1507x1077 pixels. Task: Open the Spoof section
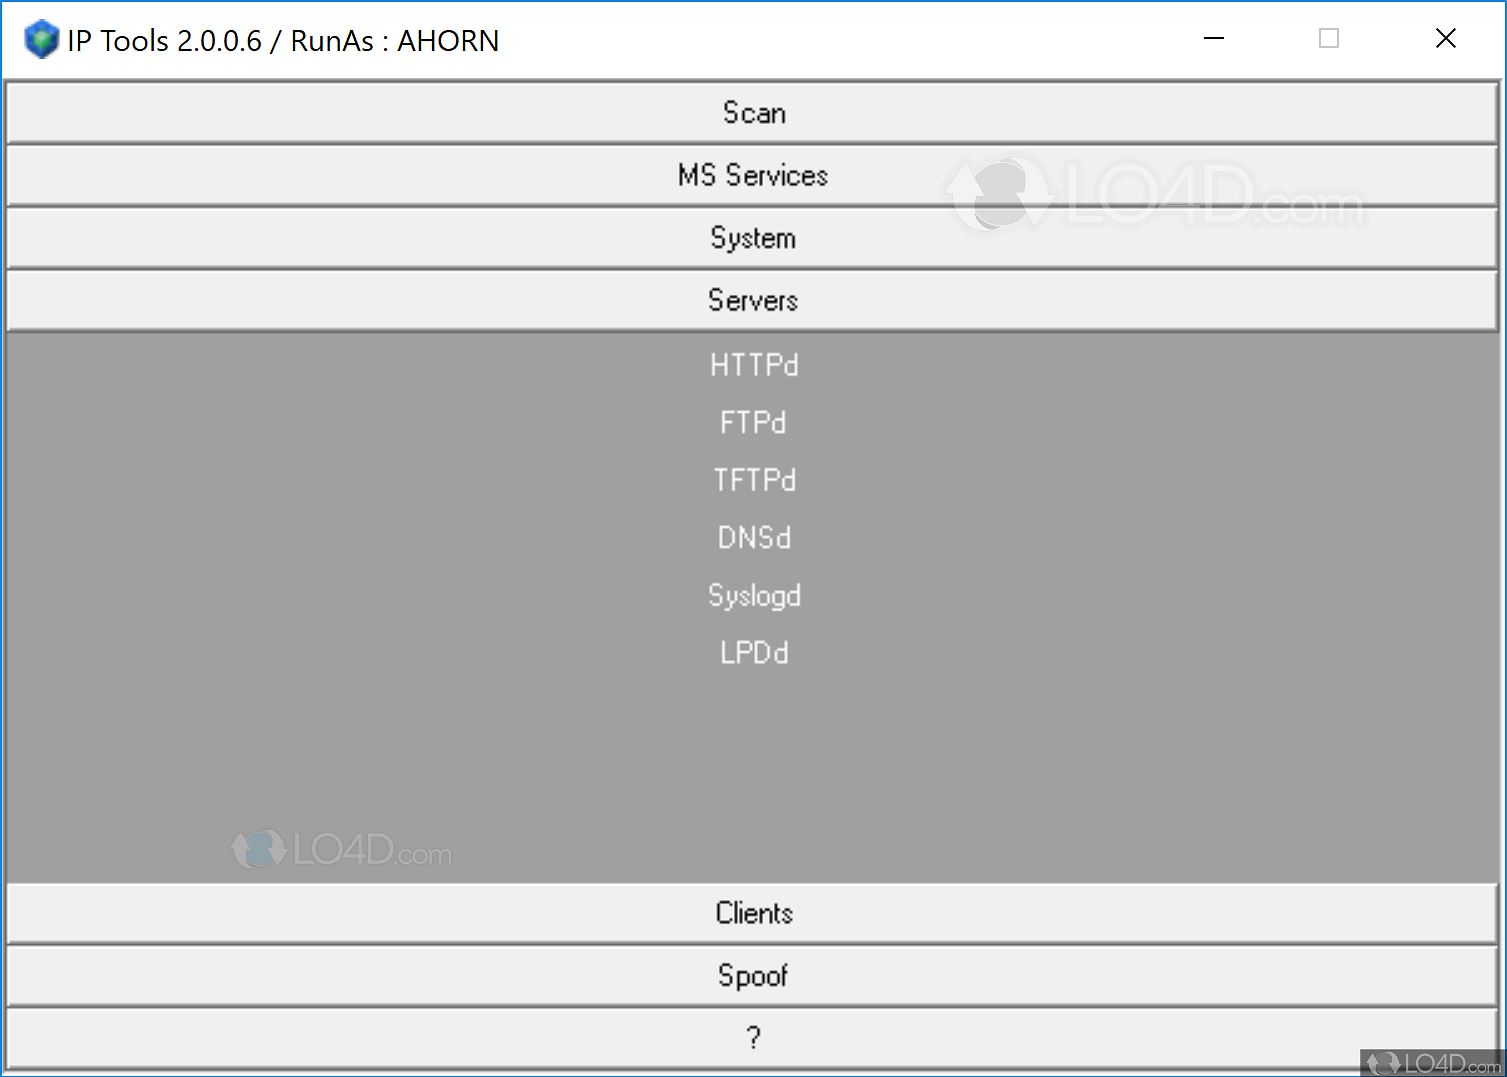pos(752,975)
